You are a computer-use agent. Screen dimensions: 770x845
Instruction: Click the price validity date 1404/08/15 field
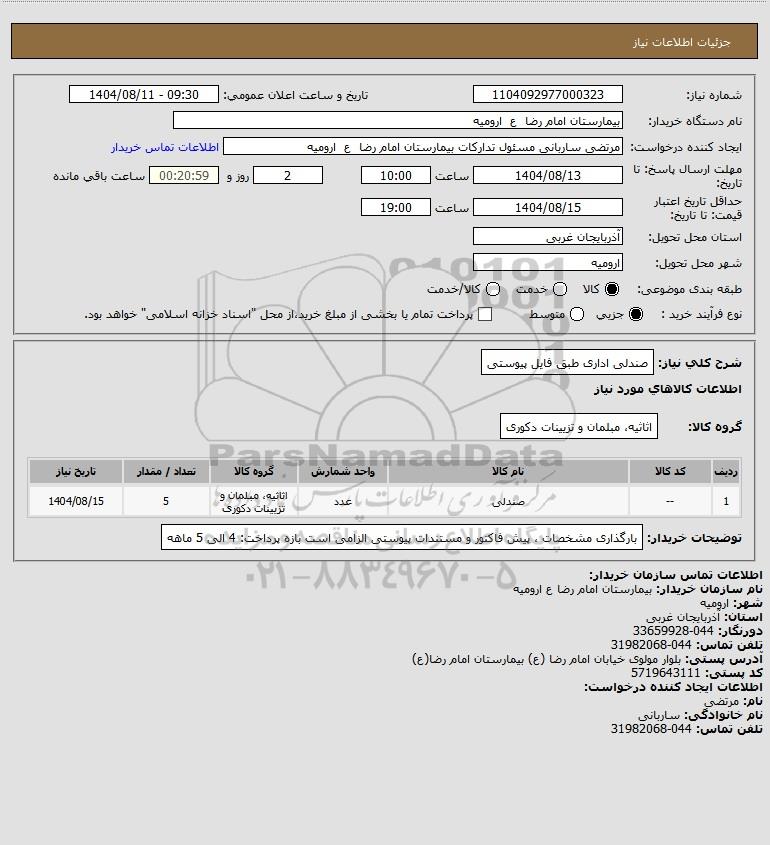coord(547,207)
